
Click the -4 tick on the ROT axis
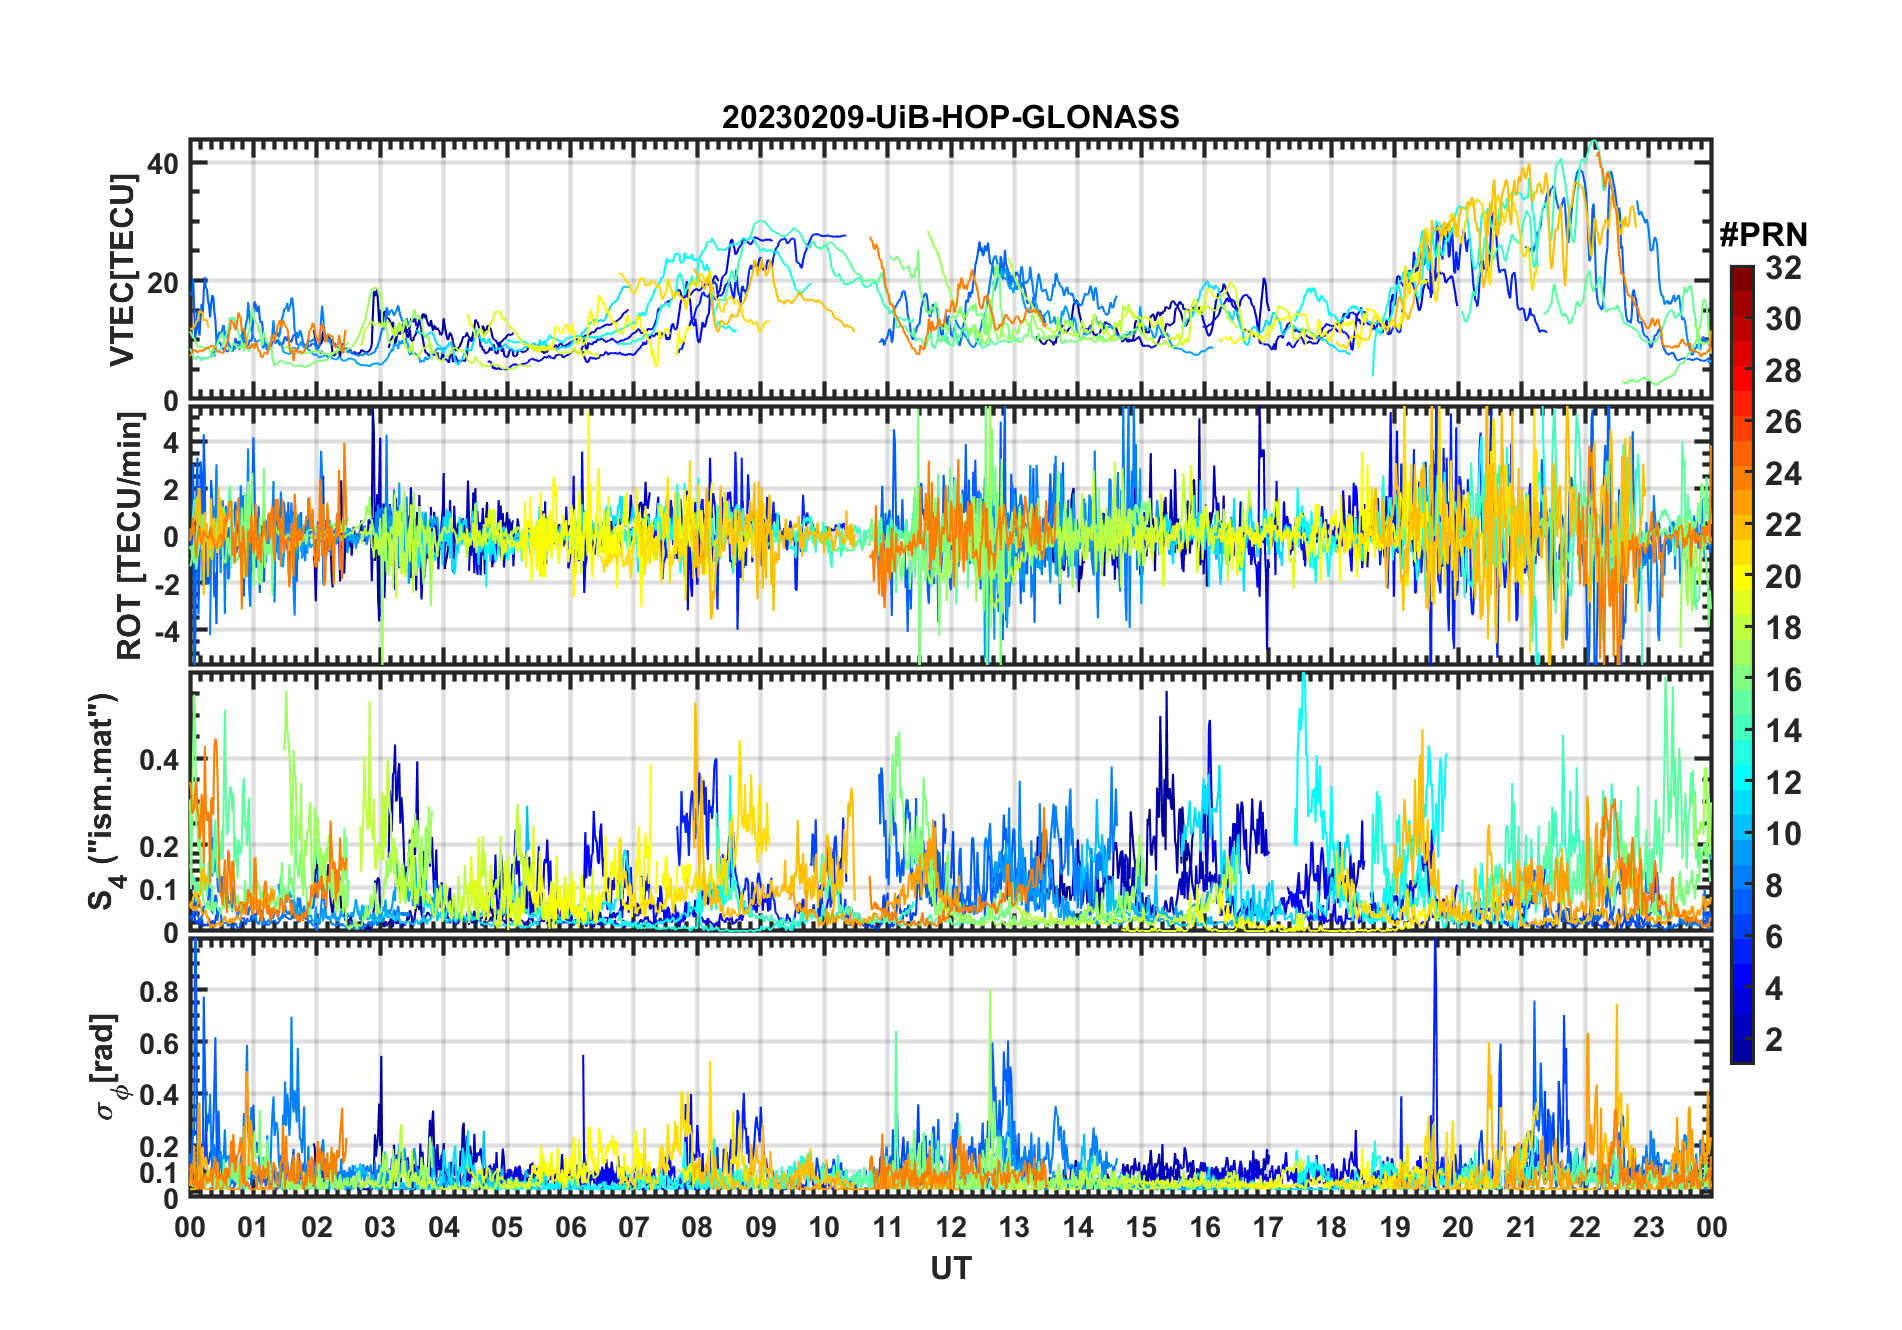tap(167, 632)
